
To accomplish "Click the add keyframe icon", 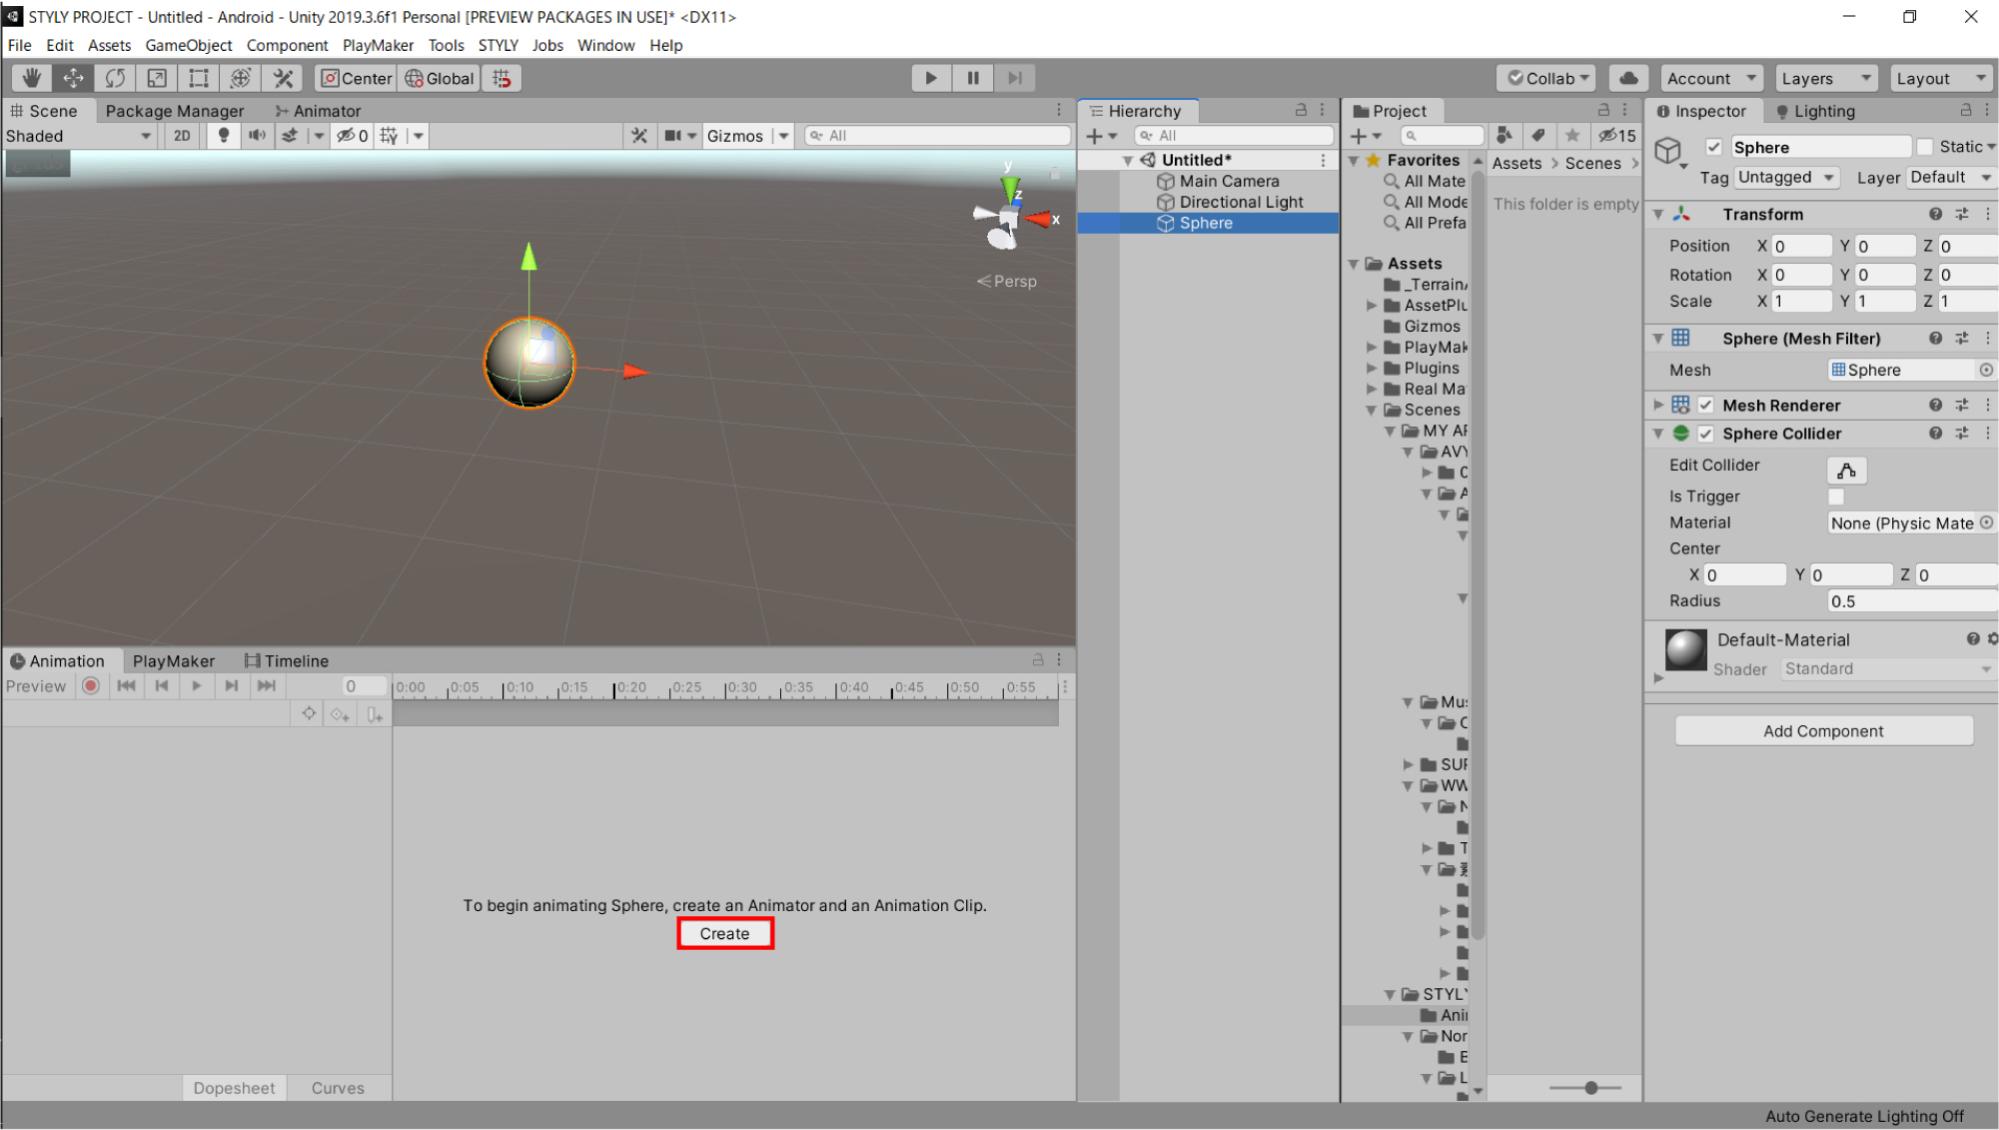I will pyautogui.click(x=340, y=714).
